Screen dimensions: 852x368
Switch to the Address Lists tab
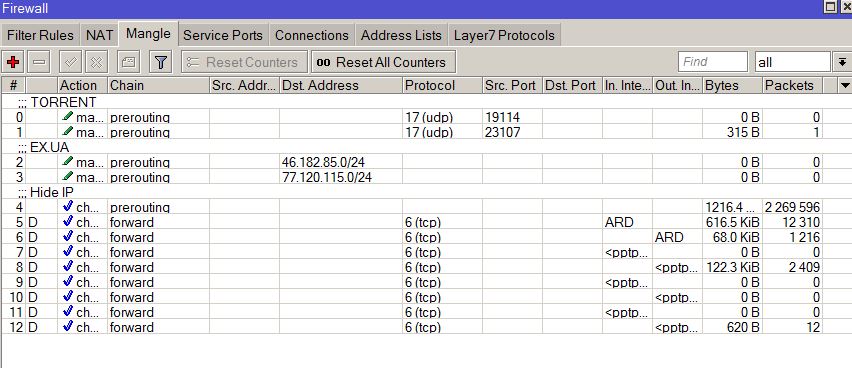click(401, 35)
